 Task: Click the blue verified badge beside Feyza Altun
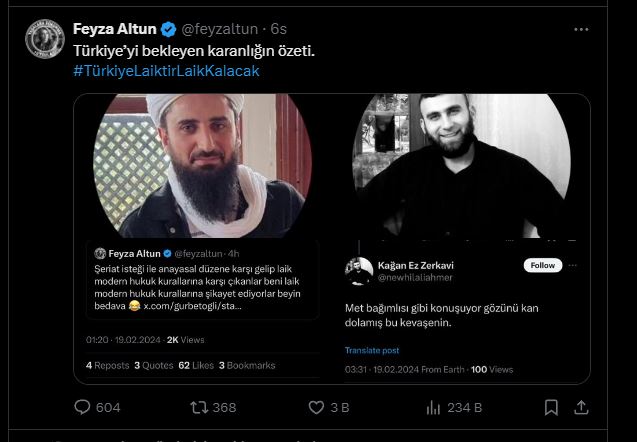pos(169,29)
